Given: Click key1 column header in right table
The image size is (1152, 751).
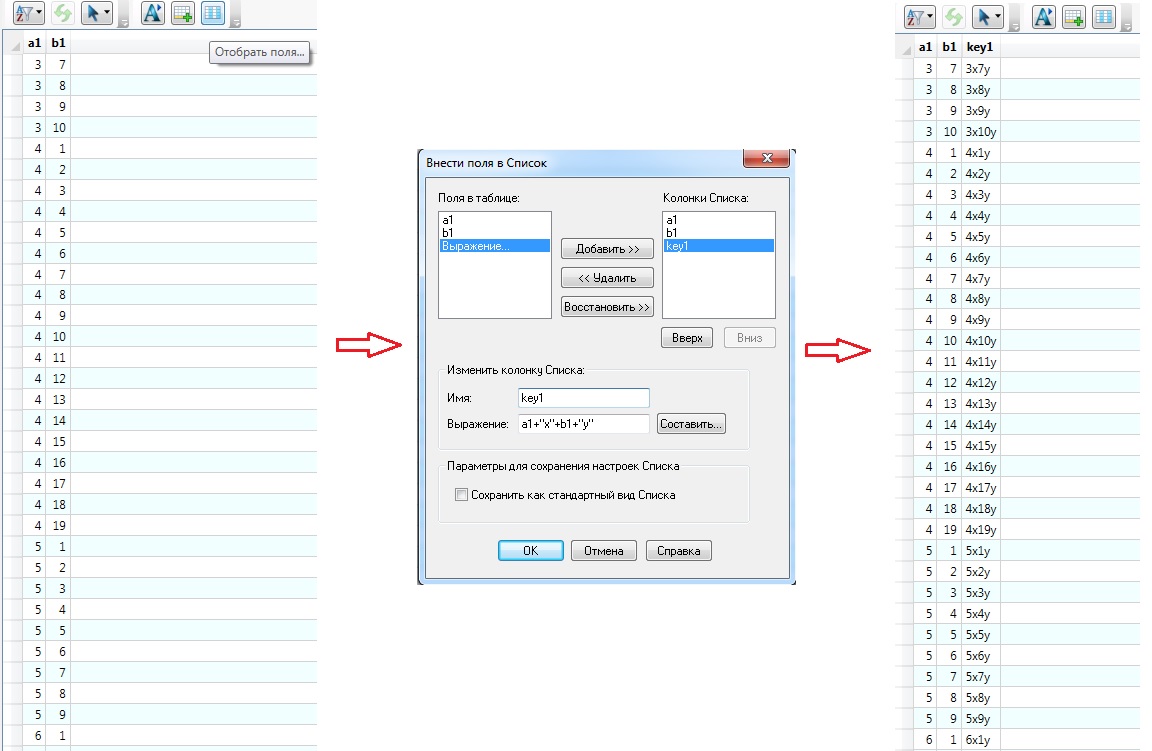Looking at the screenshot, I should click(980, 47).
